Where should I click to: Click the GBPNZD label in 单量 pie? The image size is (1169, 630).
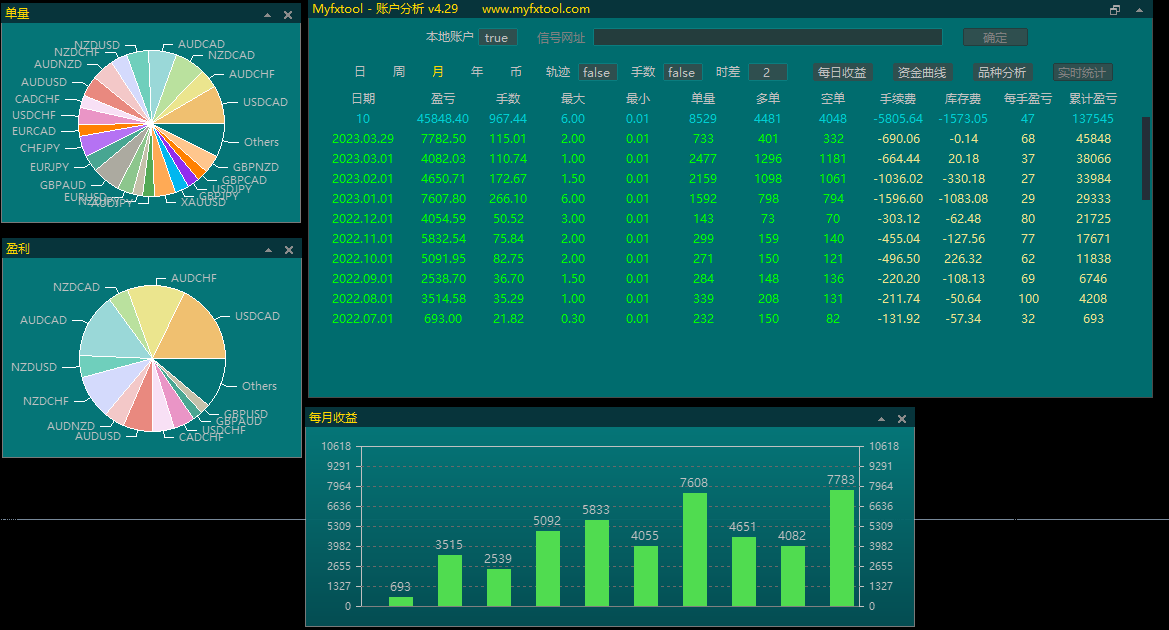[256, 167]
